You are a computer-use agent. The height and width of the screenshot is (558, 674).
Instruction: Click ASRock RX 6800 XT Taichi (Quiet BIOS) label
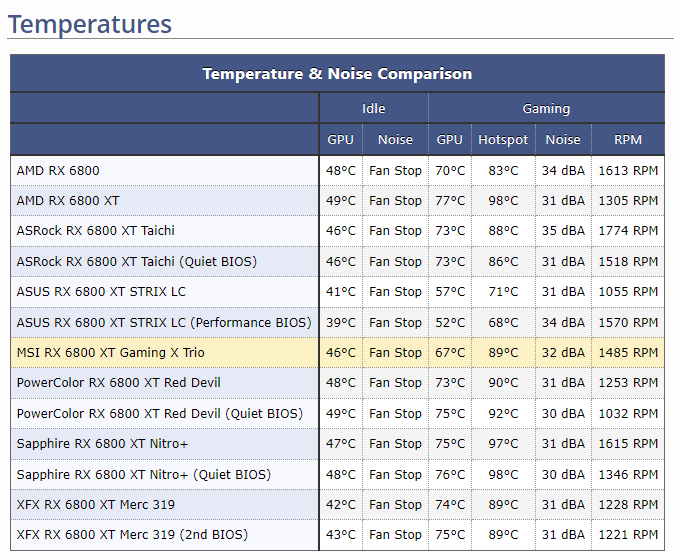point(136,261)
